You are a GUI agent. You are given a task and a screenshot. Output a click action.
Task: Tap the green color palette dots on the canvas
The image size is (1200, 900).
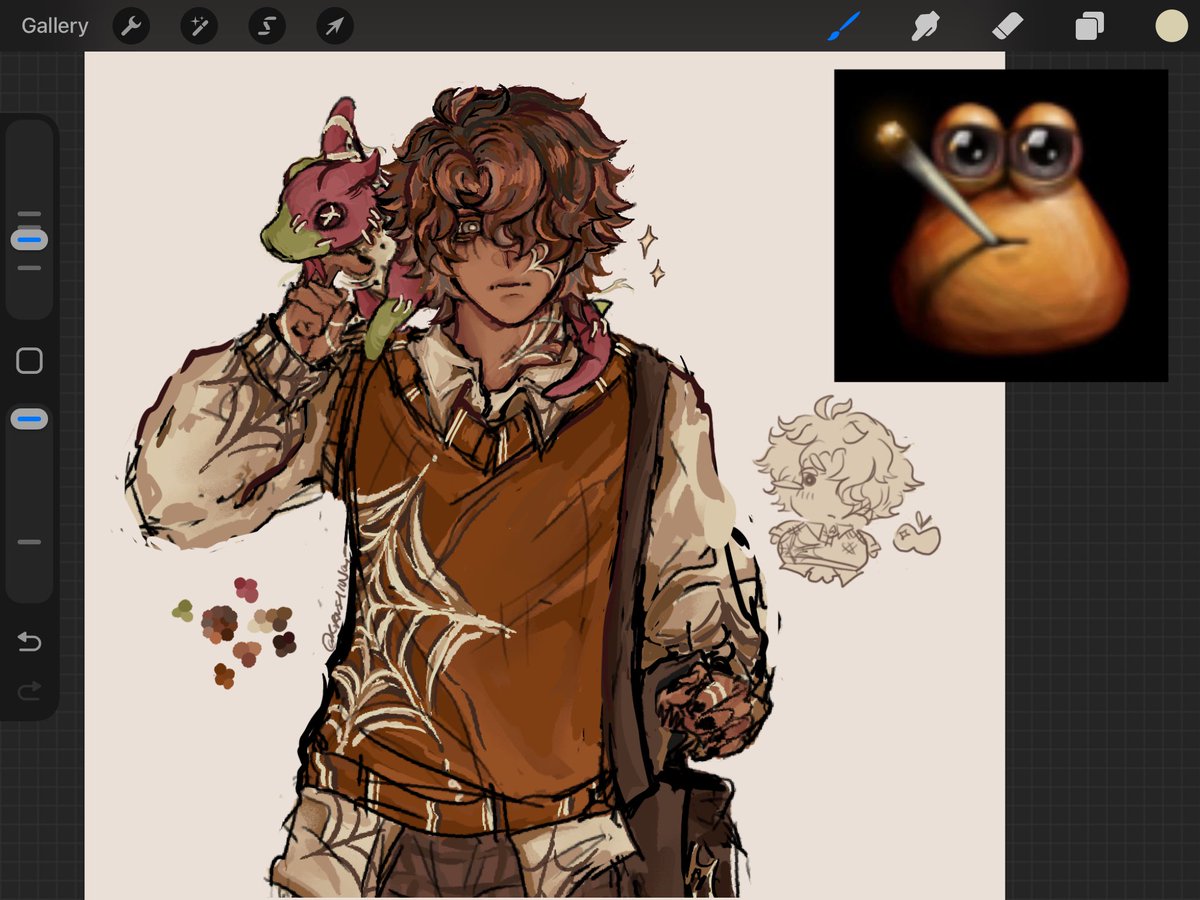(x=182, y=610)
